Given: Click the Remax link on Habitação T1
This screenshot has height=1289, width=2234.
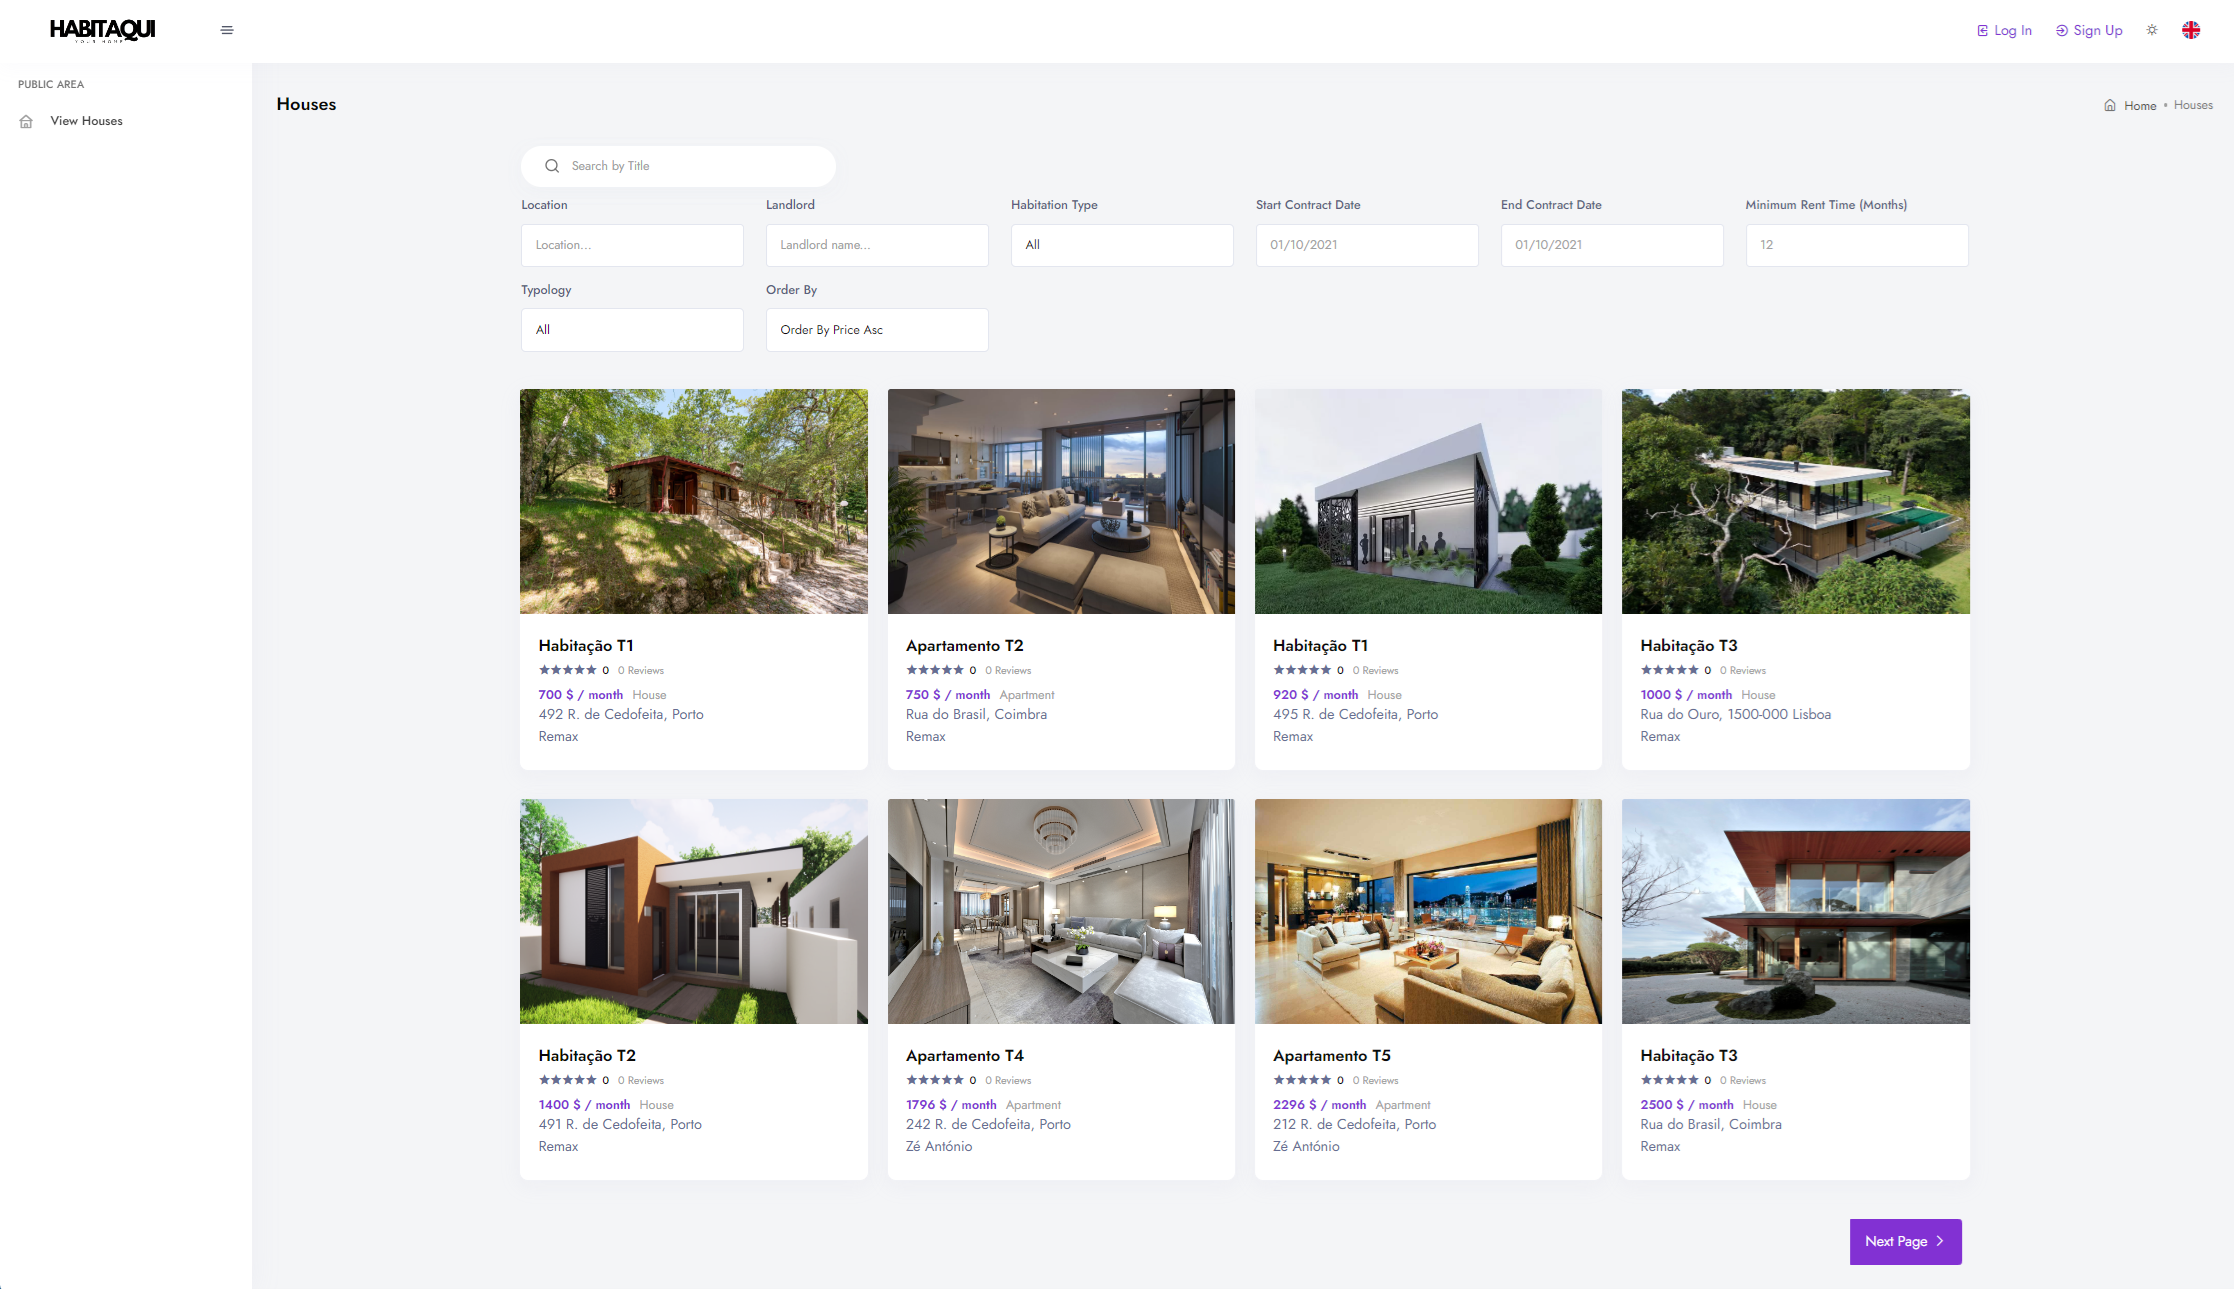Looking at the screenshot, I should 557,737.
